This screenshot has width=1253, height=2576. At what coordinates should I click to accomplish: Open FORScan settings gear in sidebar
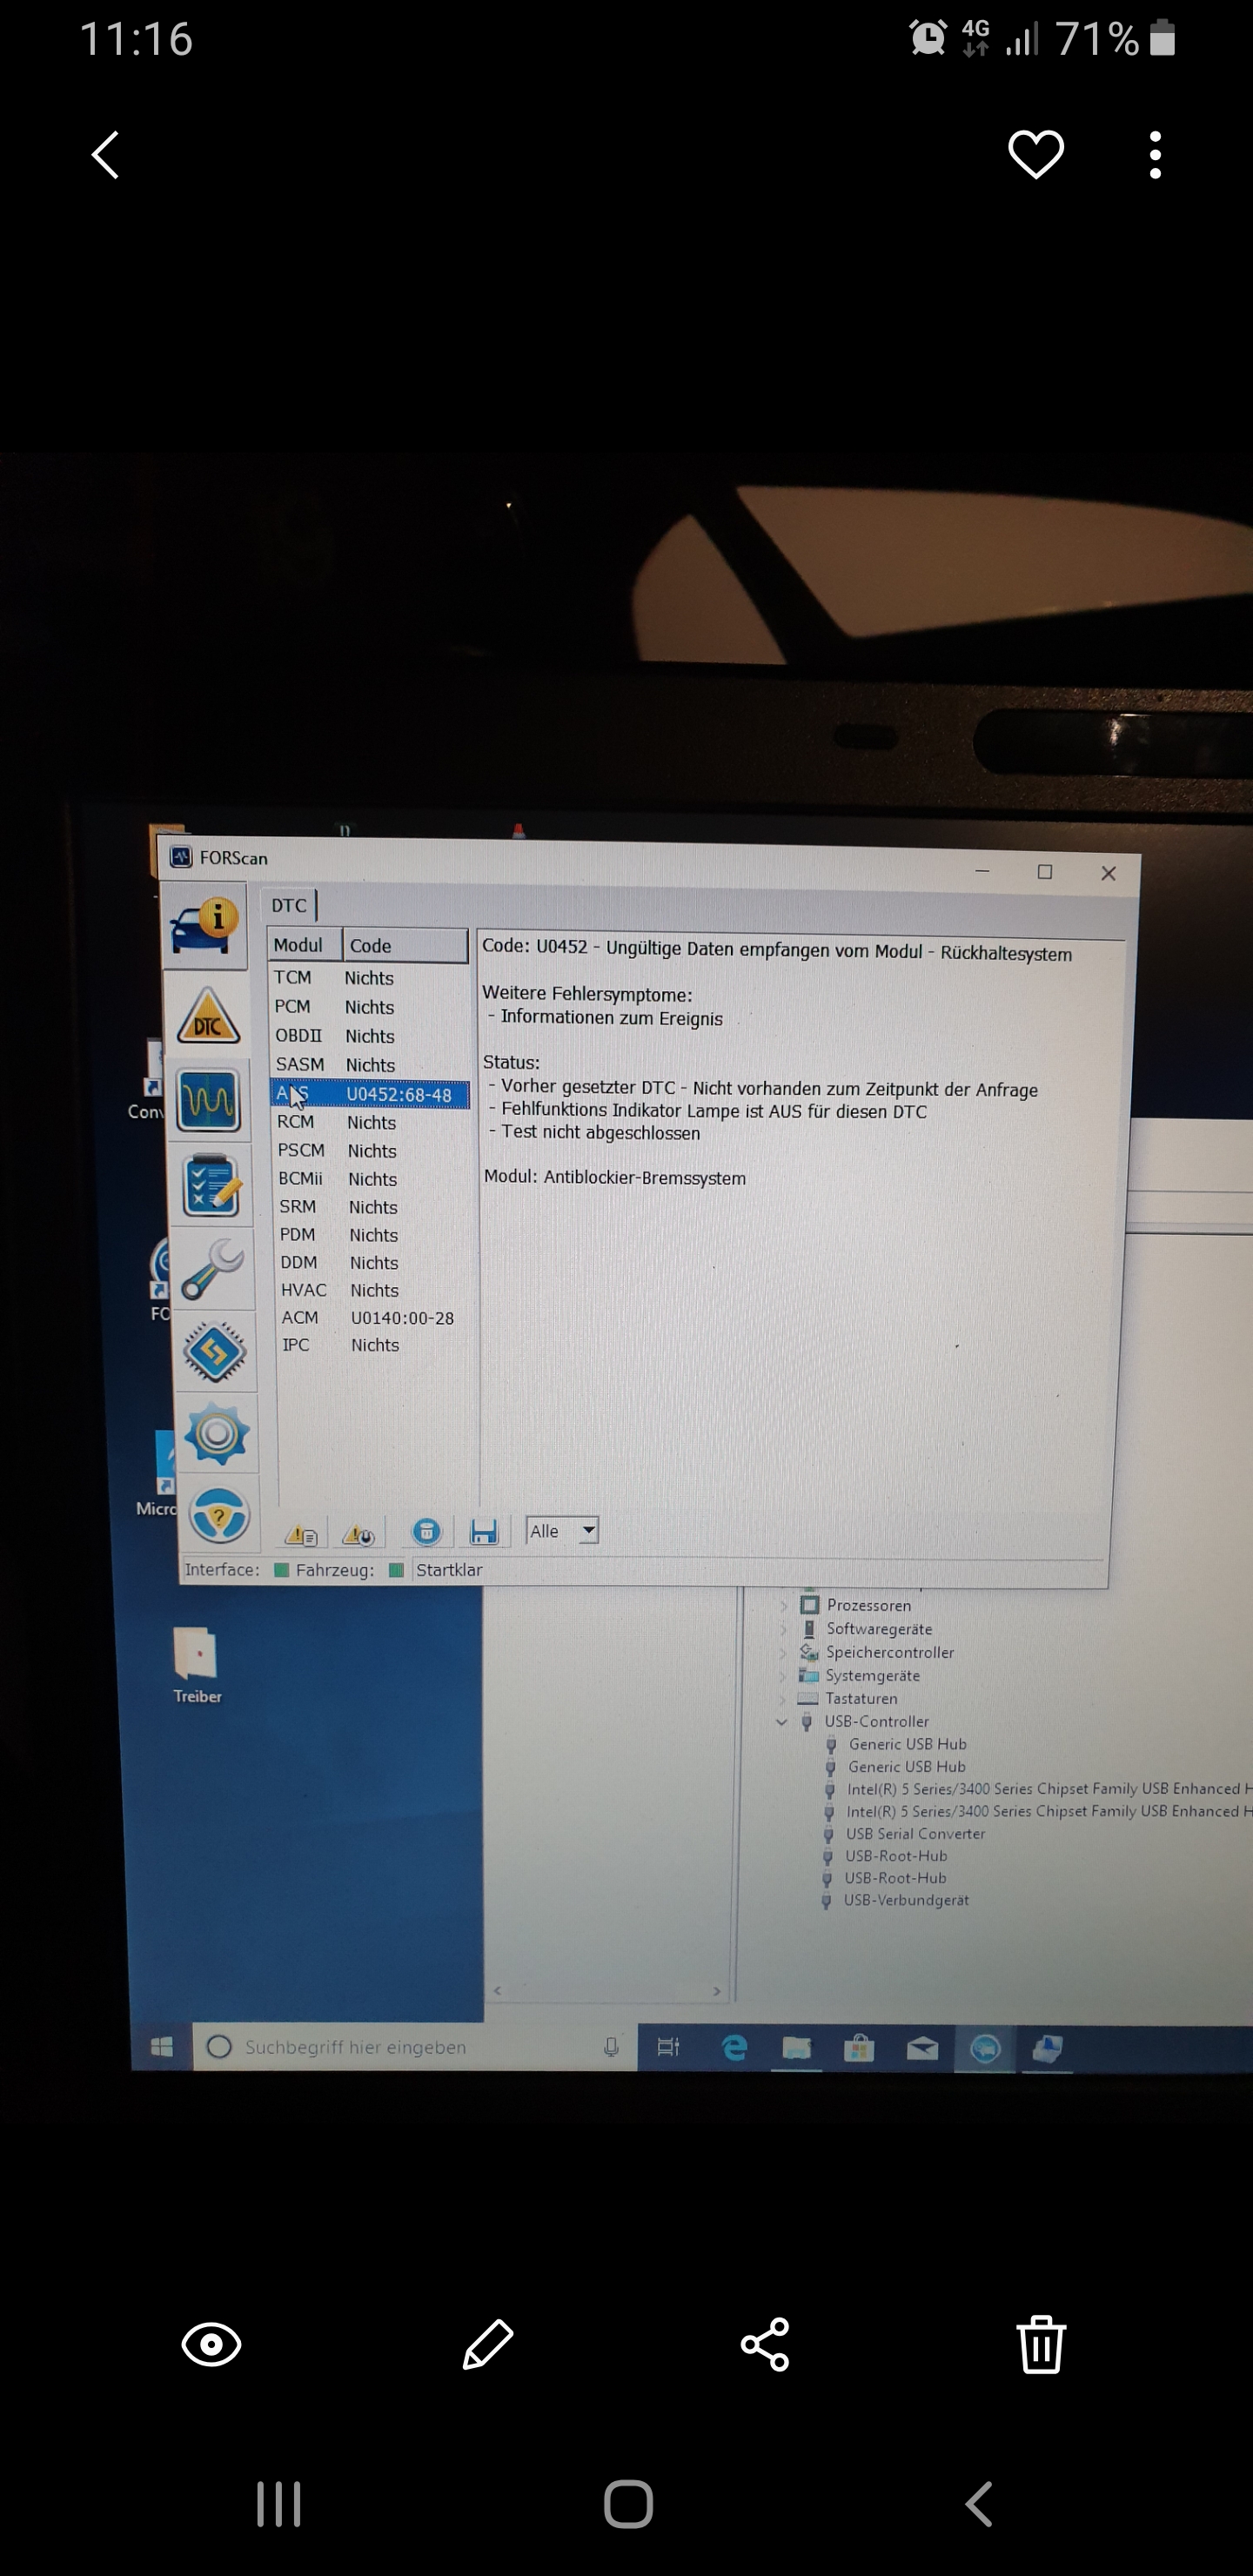coord(217,1435)
